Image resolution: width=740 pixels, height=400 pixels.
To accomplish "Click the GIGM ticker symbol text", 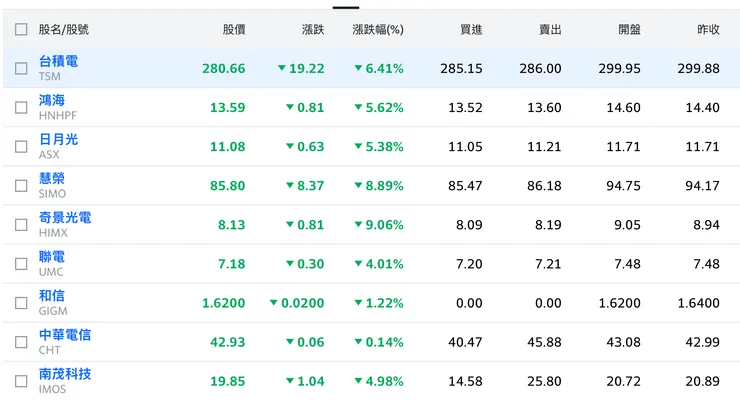I will coord(53,311).
